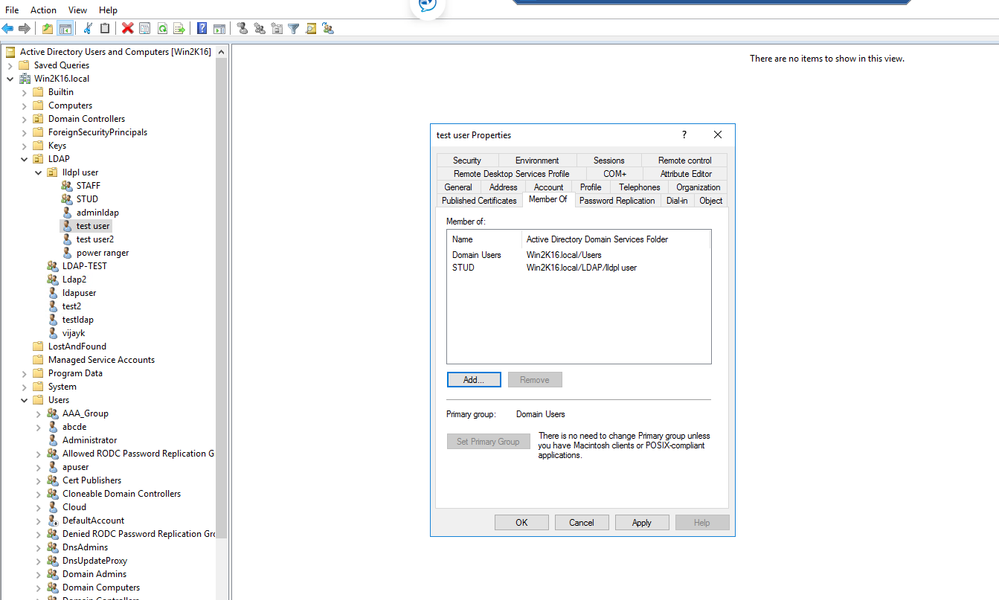Open the Action menu
The width and height of the screenshot is (999, 600).
point(43,10)
